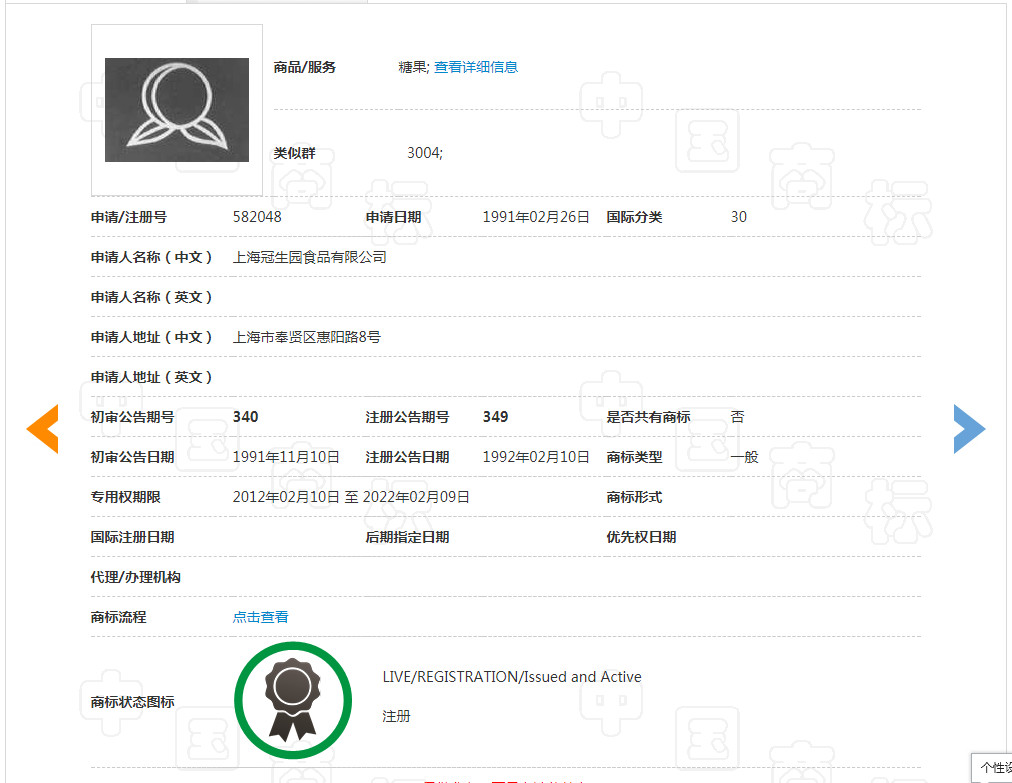Click the green-ringed trademark status medal icon
This screenshot has height=783, width=1012.
point(293,701)
